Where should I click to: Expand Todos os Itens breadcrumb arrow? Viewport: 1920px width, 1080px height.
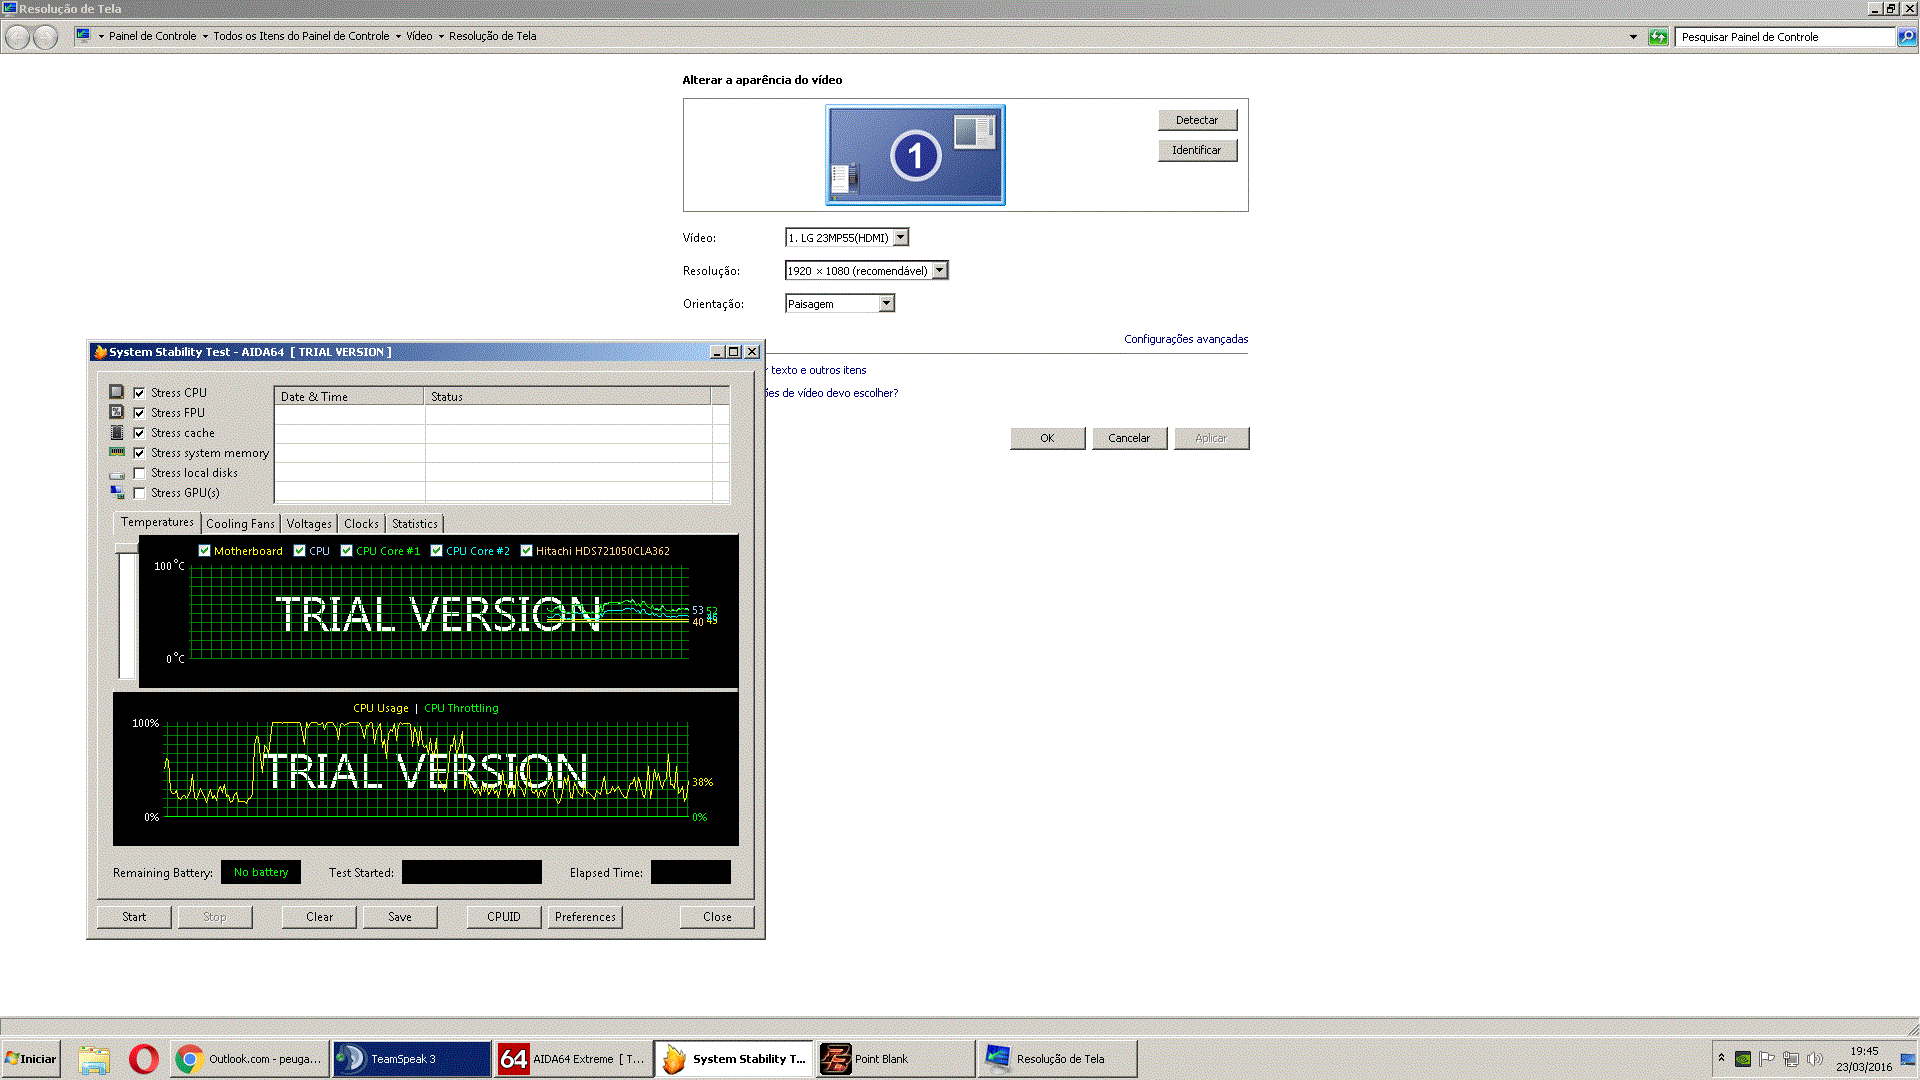(398, 37)
